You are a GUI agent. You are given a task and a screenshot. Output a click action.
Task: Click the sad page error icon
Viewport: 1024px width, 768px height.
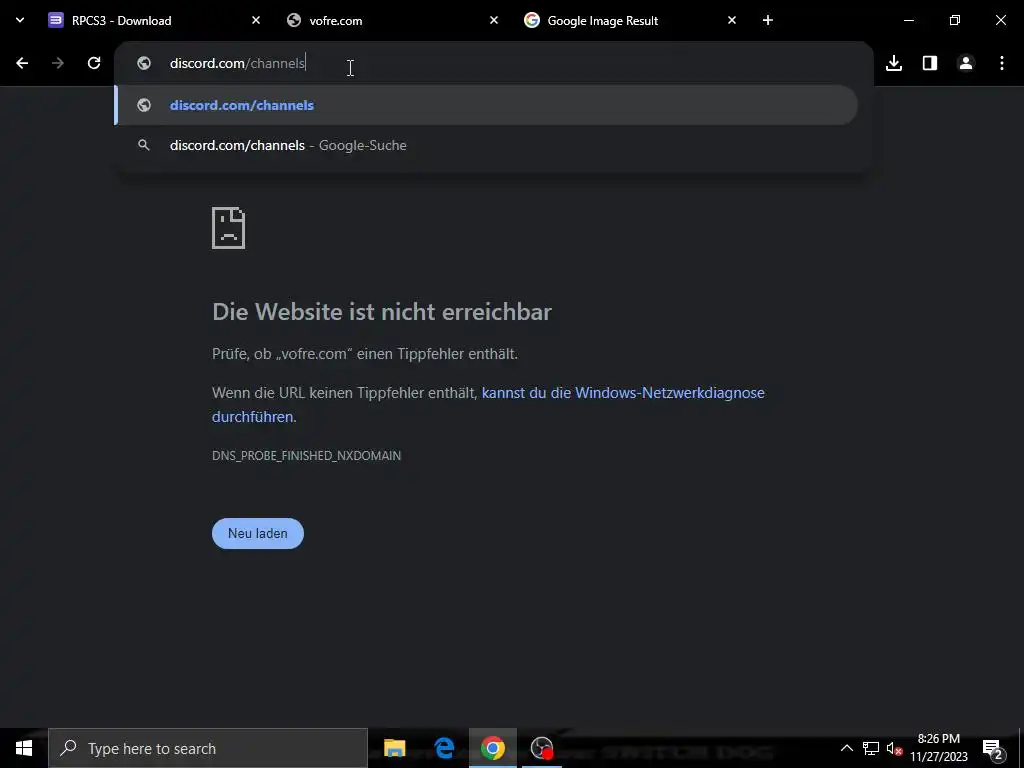pos(229,228)
